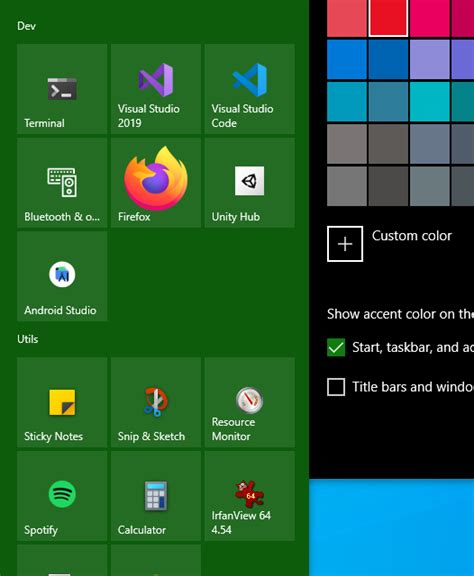Open Sticky Notes tile
Viewport: 474px width, 576px height.
click(62, 402)
